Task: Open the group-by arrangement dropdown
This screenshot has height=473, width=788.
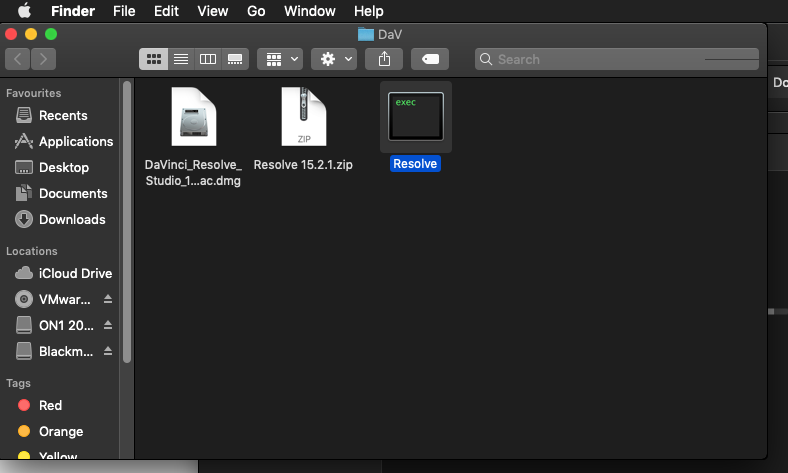Action: pyautogui.click(x=280, y=59)
